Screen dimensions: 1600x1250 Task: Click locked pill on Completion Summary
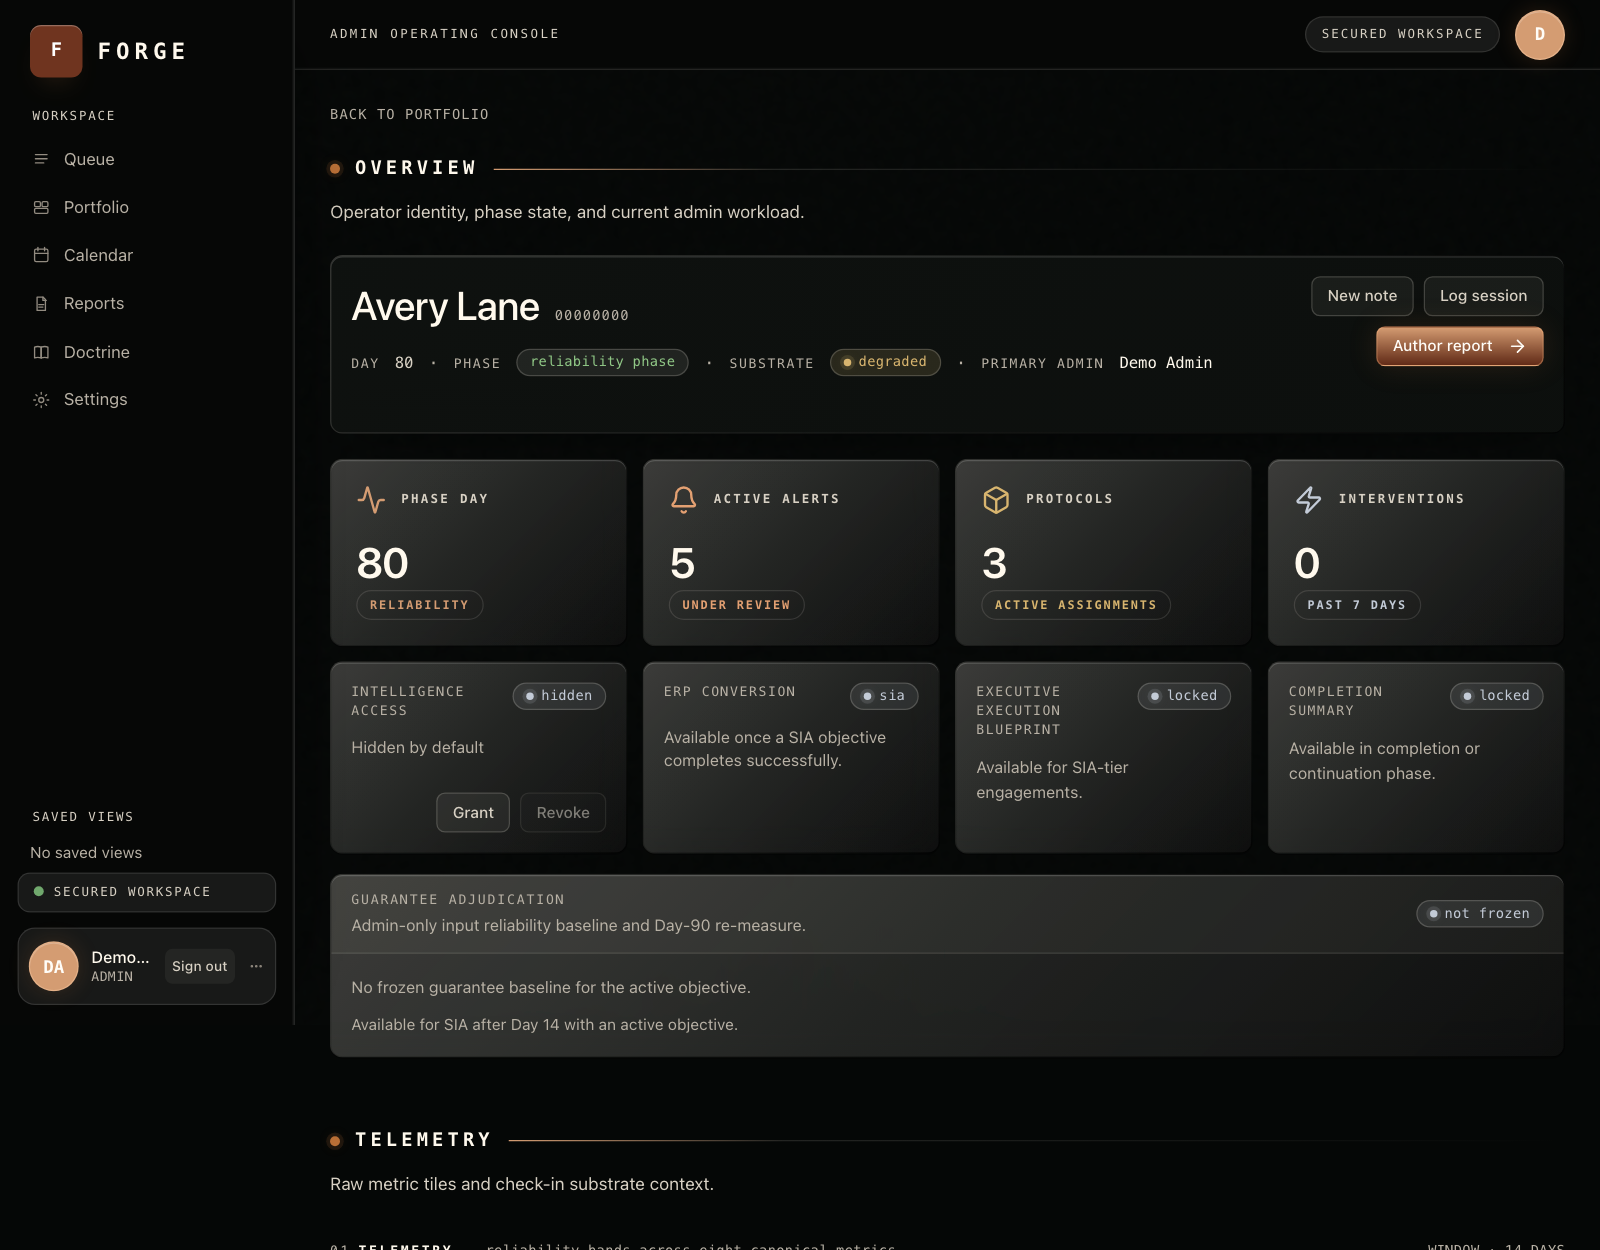[1496, 696]
